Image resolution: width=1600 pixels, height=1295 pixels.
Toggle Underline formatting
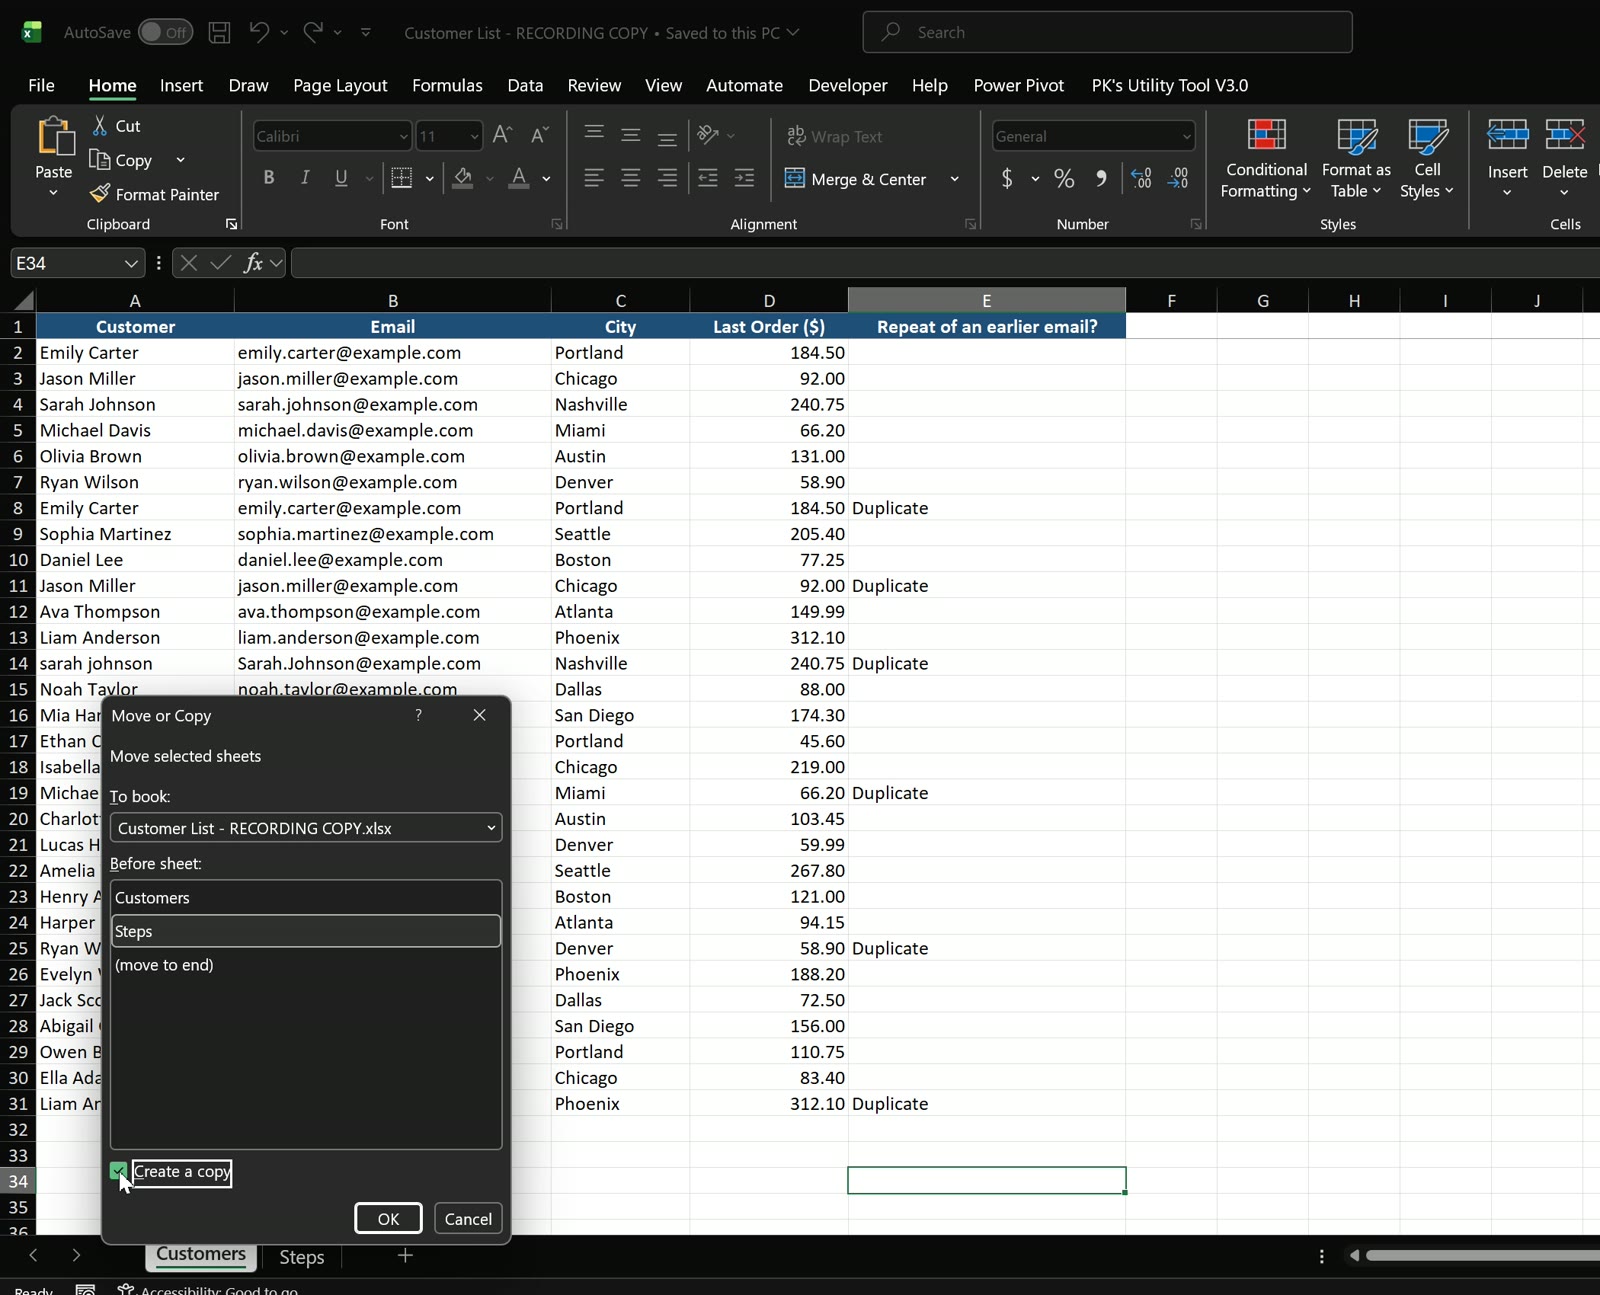[341, 178]
